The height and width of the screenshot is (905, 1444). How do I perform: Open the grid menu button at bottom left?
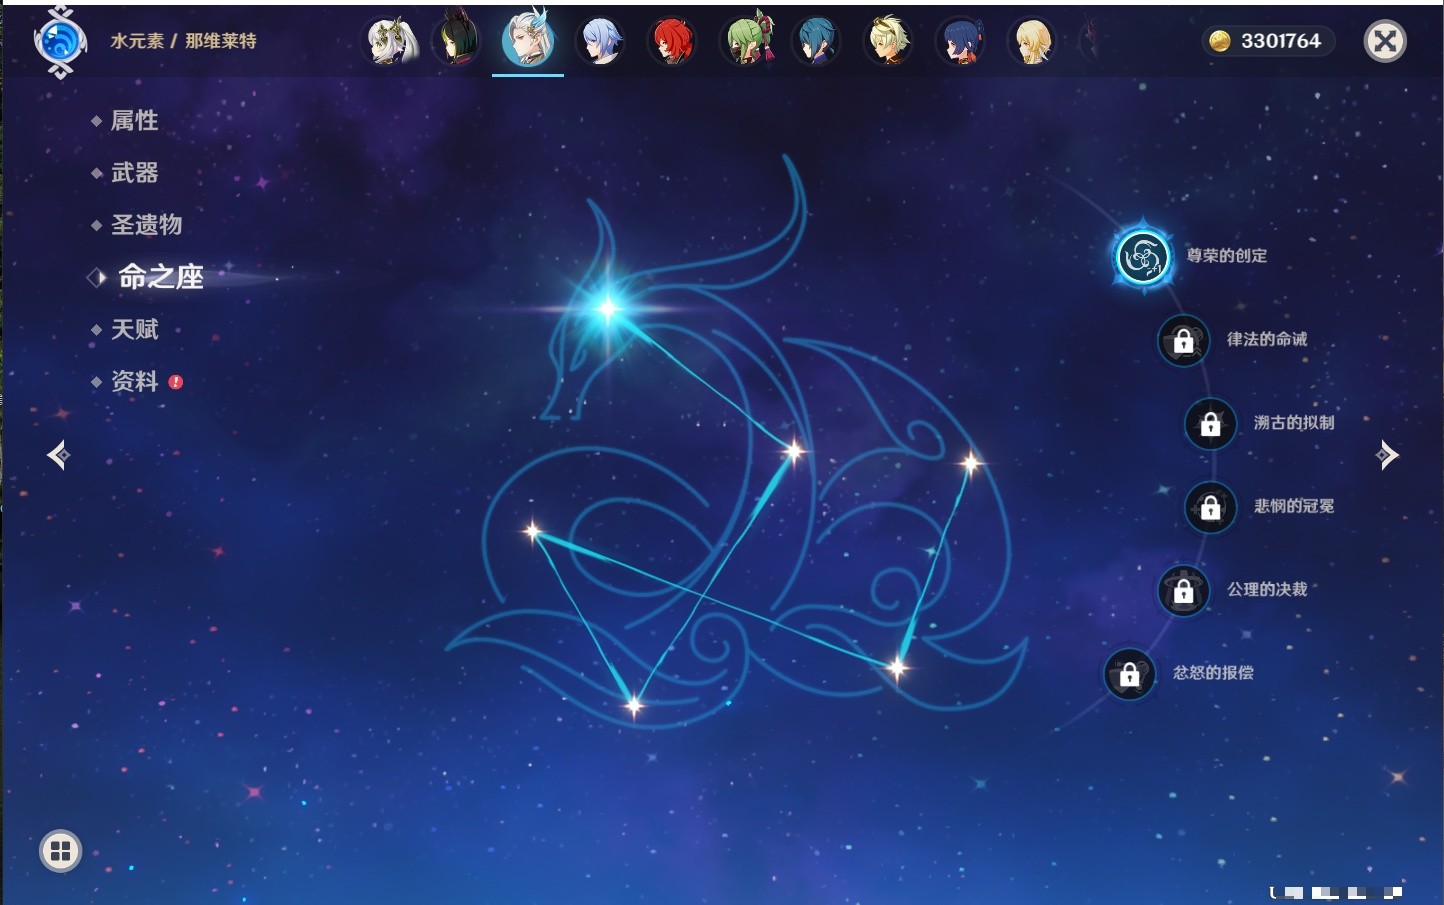[60, 851]
